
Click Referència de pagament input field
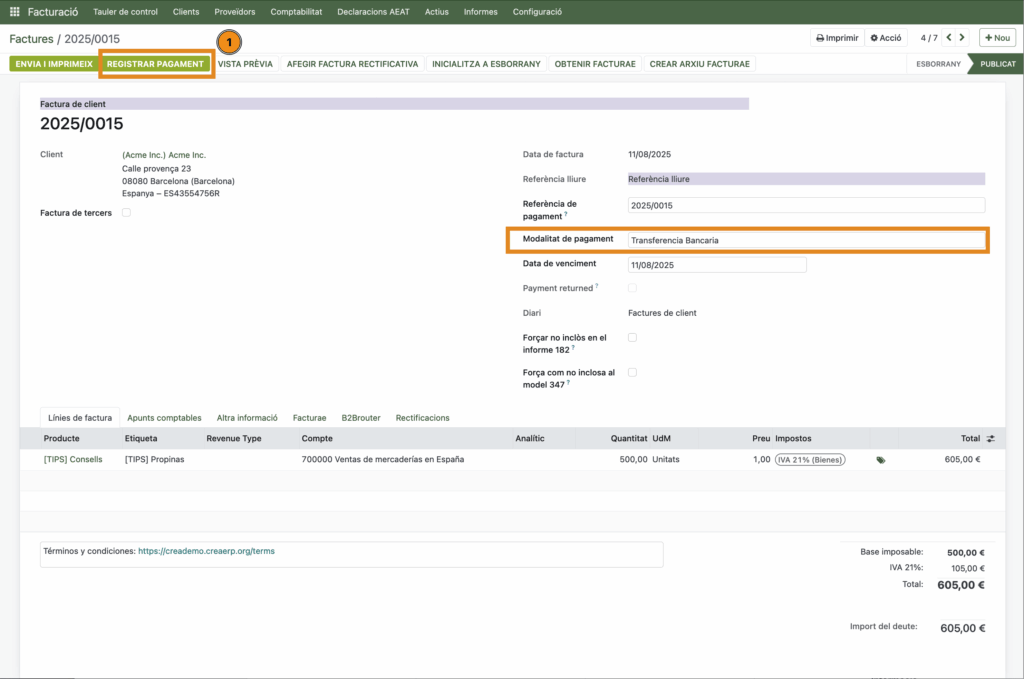[805, 205]
